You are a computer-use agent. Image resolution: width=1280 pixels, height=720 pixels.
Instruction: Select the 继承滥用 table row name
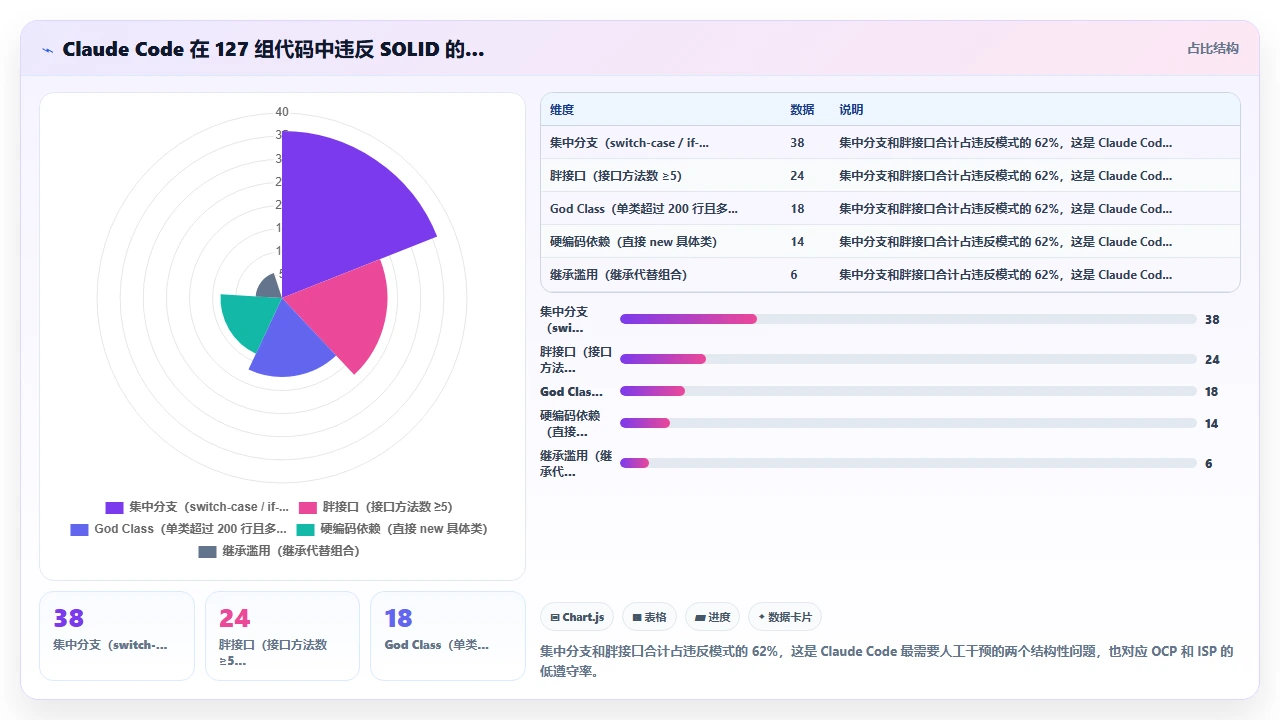pyautogui.click(x=618, y=275)
